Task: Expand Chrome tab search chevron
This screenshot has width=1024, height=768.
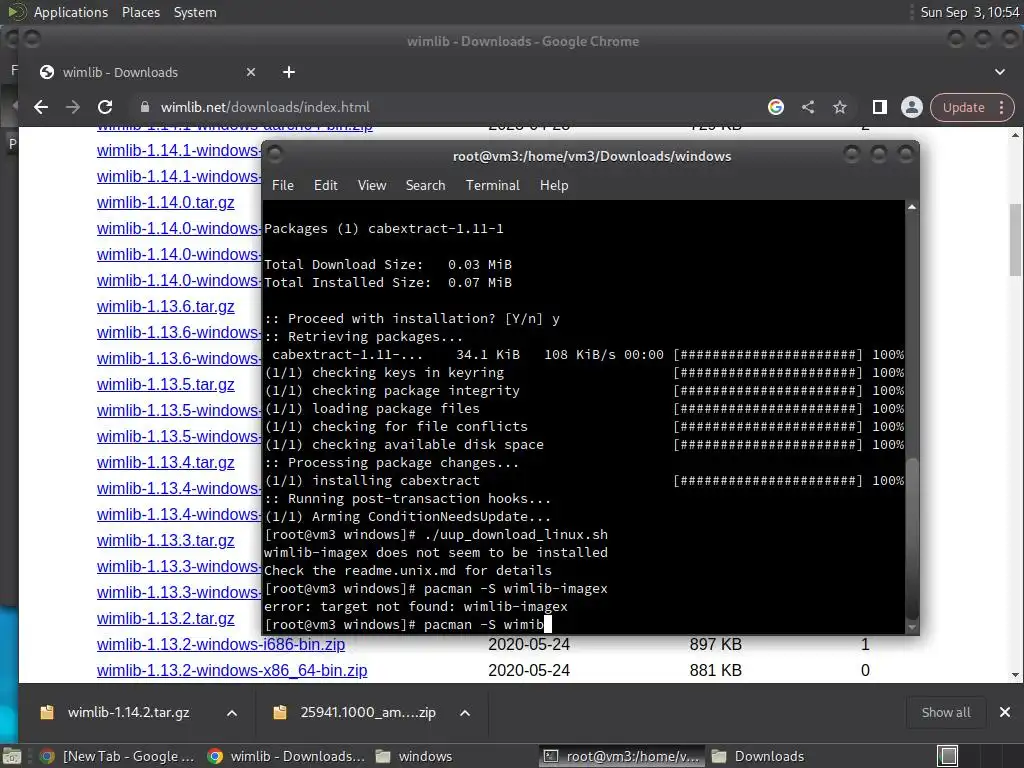Action: click(x=1000, y=72)
